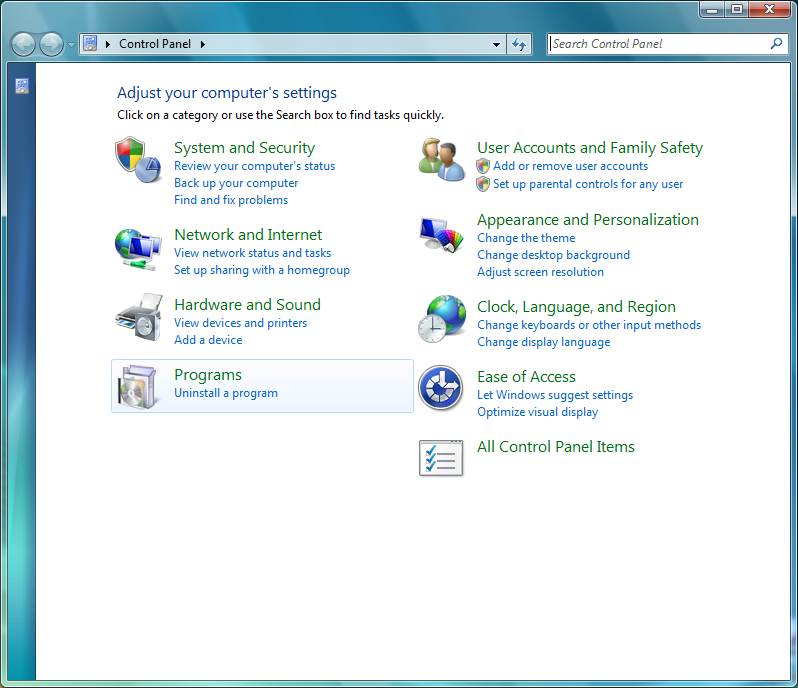This screenshot has width=798, height=688.
Task: Maximize the Control Panel window
Action: [x=736, y=9]
